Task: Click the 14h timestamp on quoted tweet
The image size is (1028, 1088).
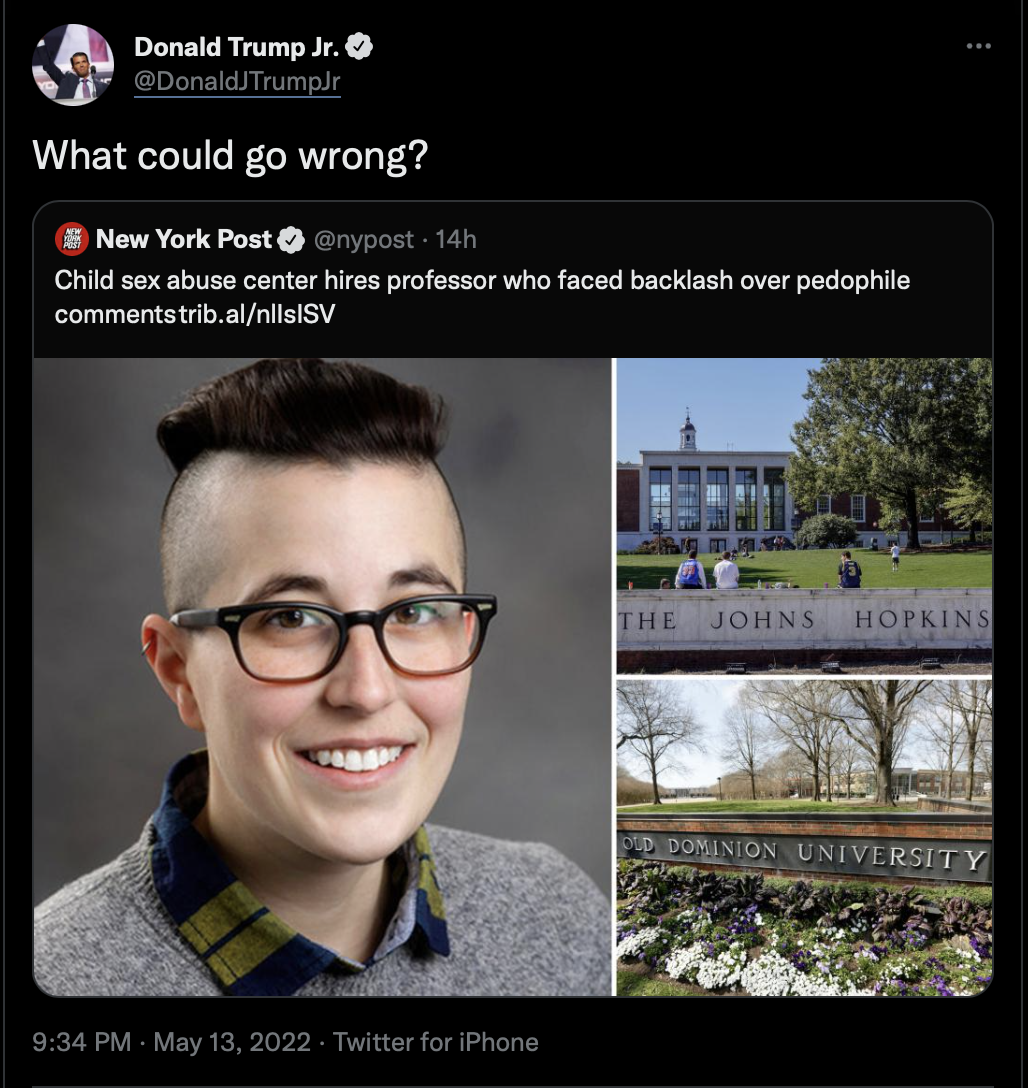Action: tap(456, 239)
